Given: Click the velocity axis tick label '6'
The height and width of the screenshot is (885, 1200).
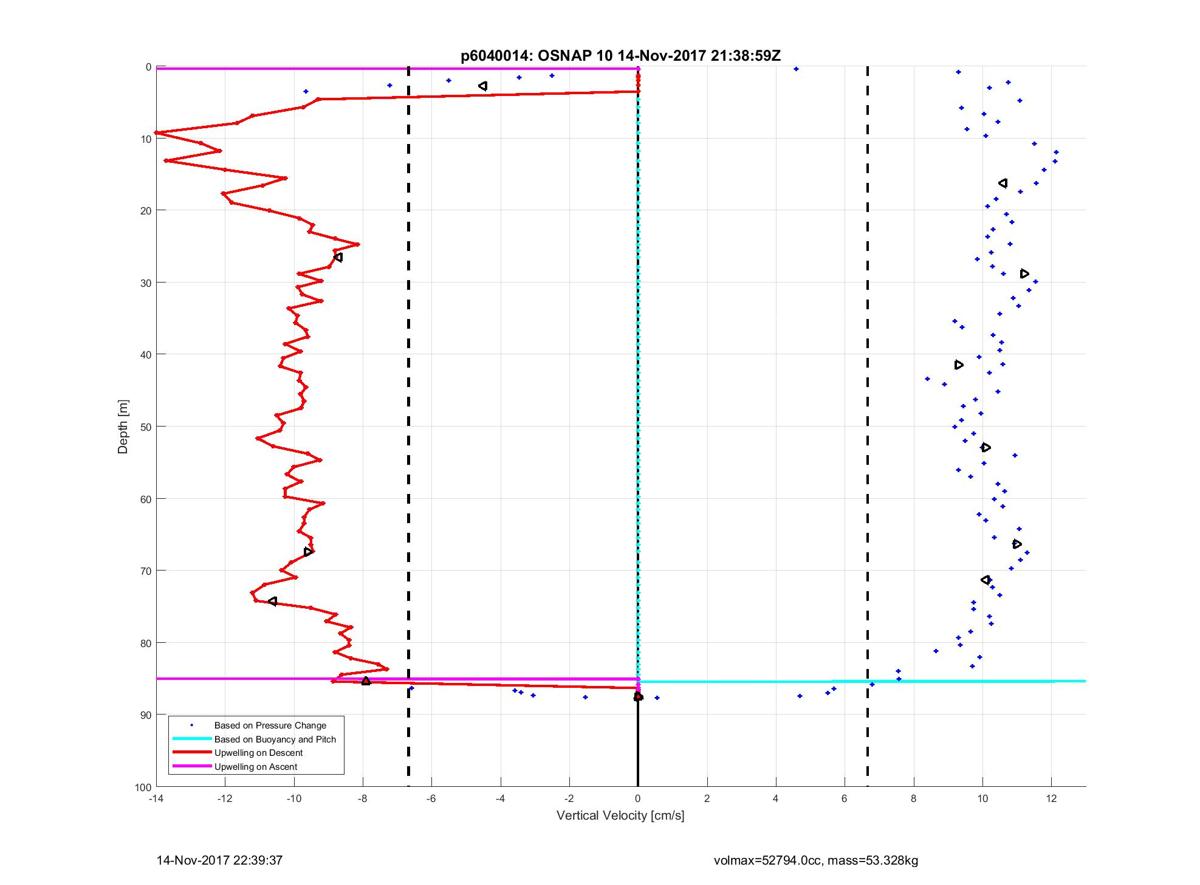Looking at the screenshot, I should [x=845, y=799].
